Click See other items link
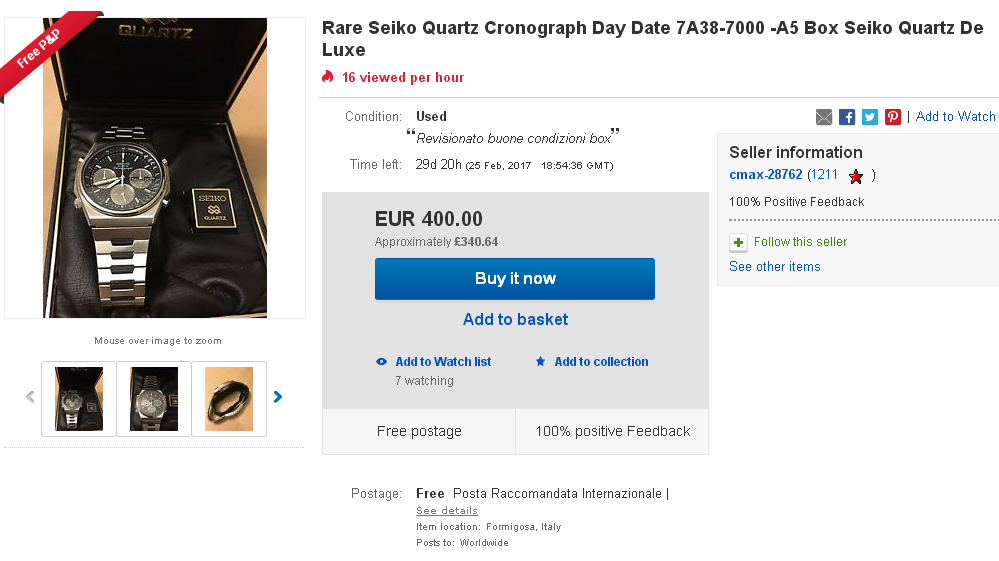 [774, 267]
